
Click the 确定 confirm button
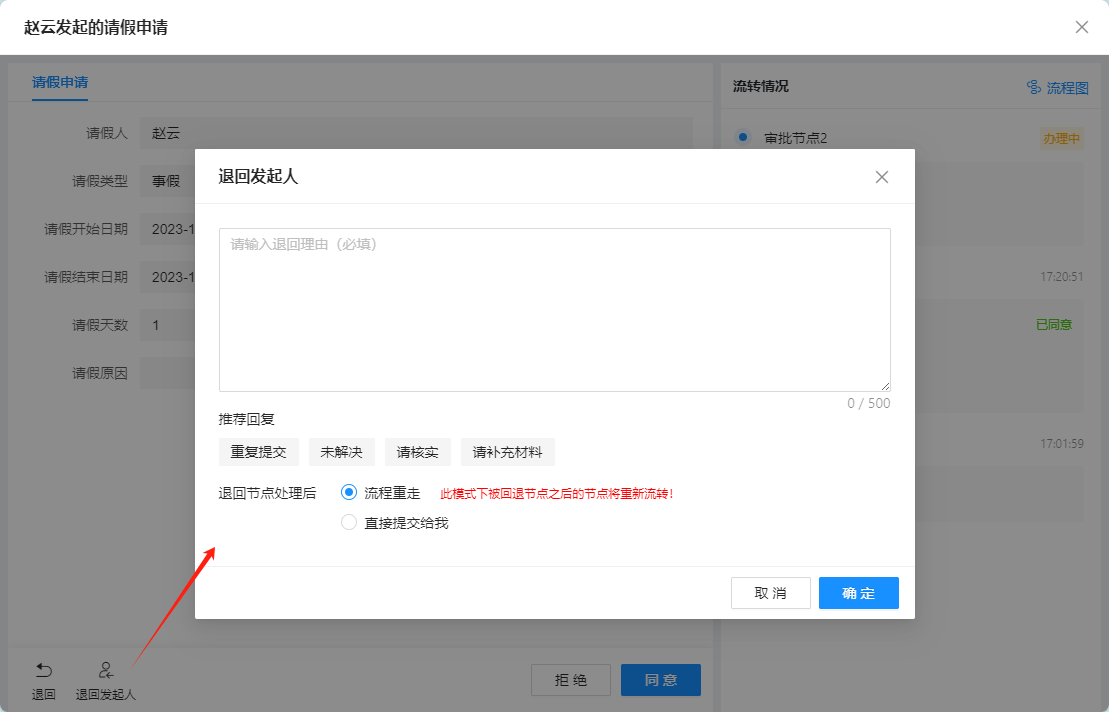(x=858, y=593)
